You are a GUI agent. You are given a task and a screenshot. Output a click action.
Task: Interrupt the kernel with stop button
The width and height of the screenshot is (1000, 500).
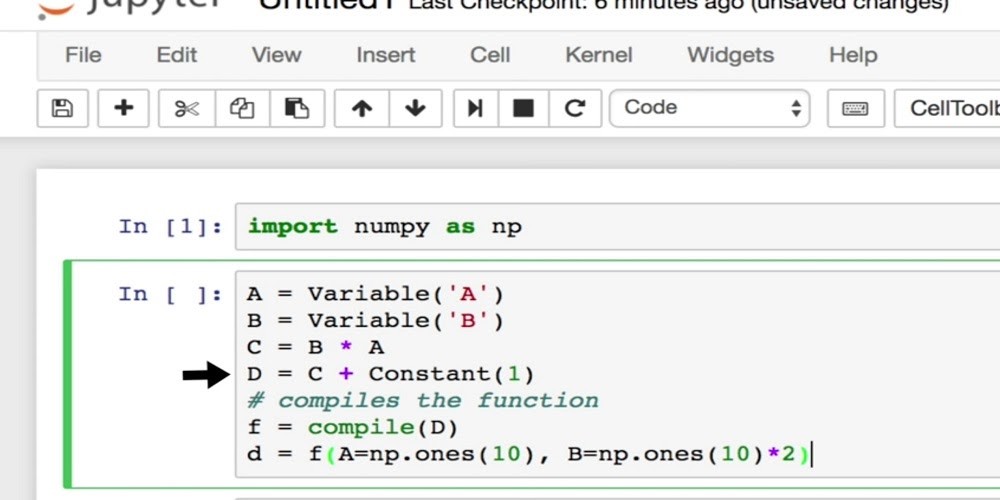click(x=523, y=108)
